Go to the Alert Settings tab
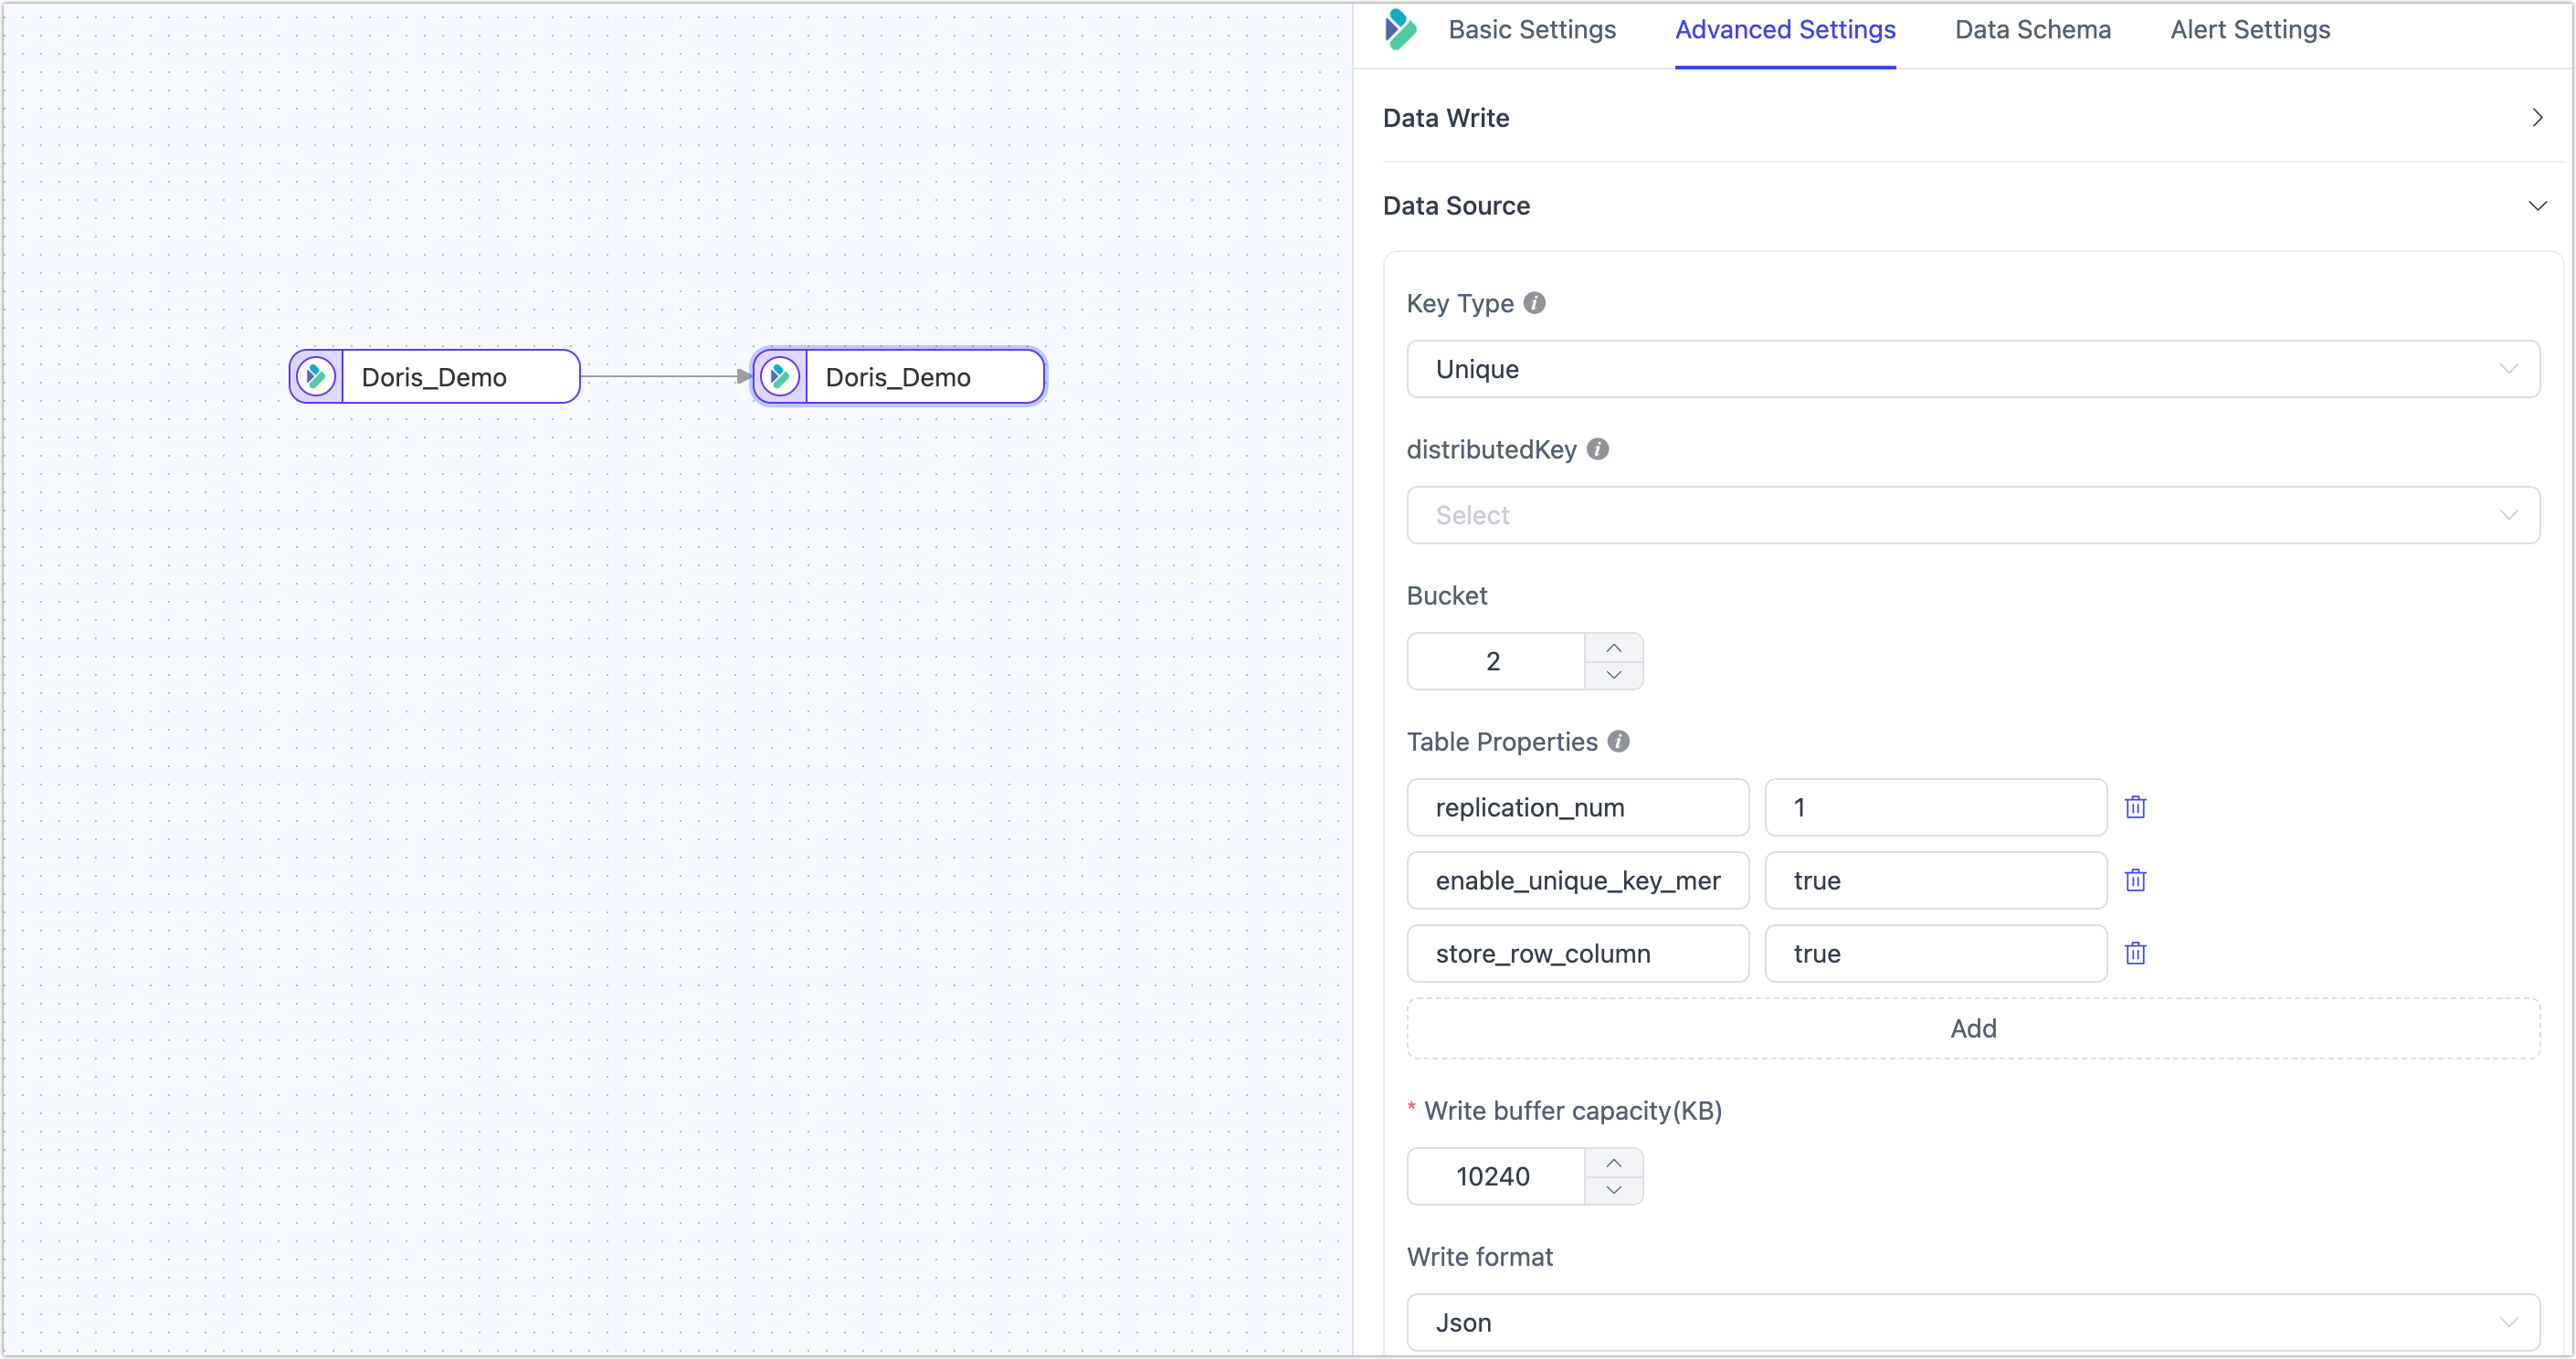 pos(2249,30)
